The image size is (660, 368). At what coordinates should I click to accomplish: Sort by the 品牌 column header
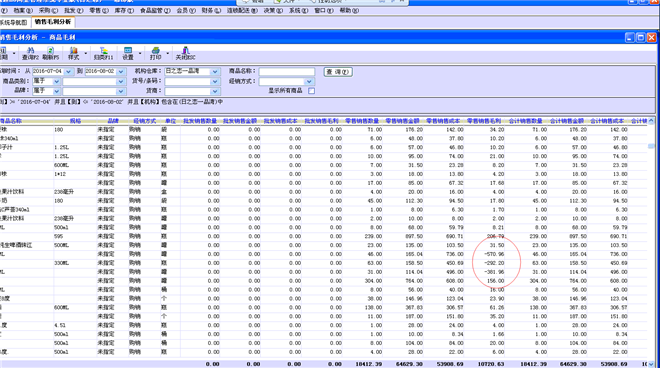point(112,121)
